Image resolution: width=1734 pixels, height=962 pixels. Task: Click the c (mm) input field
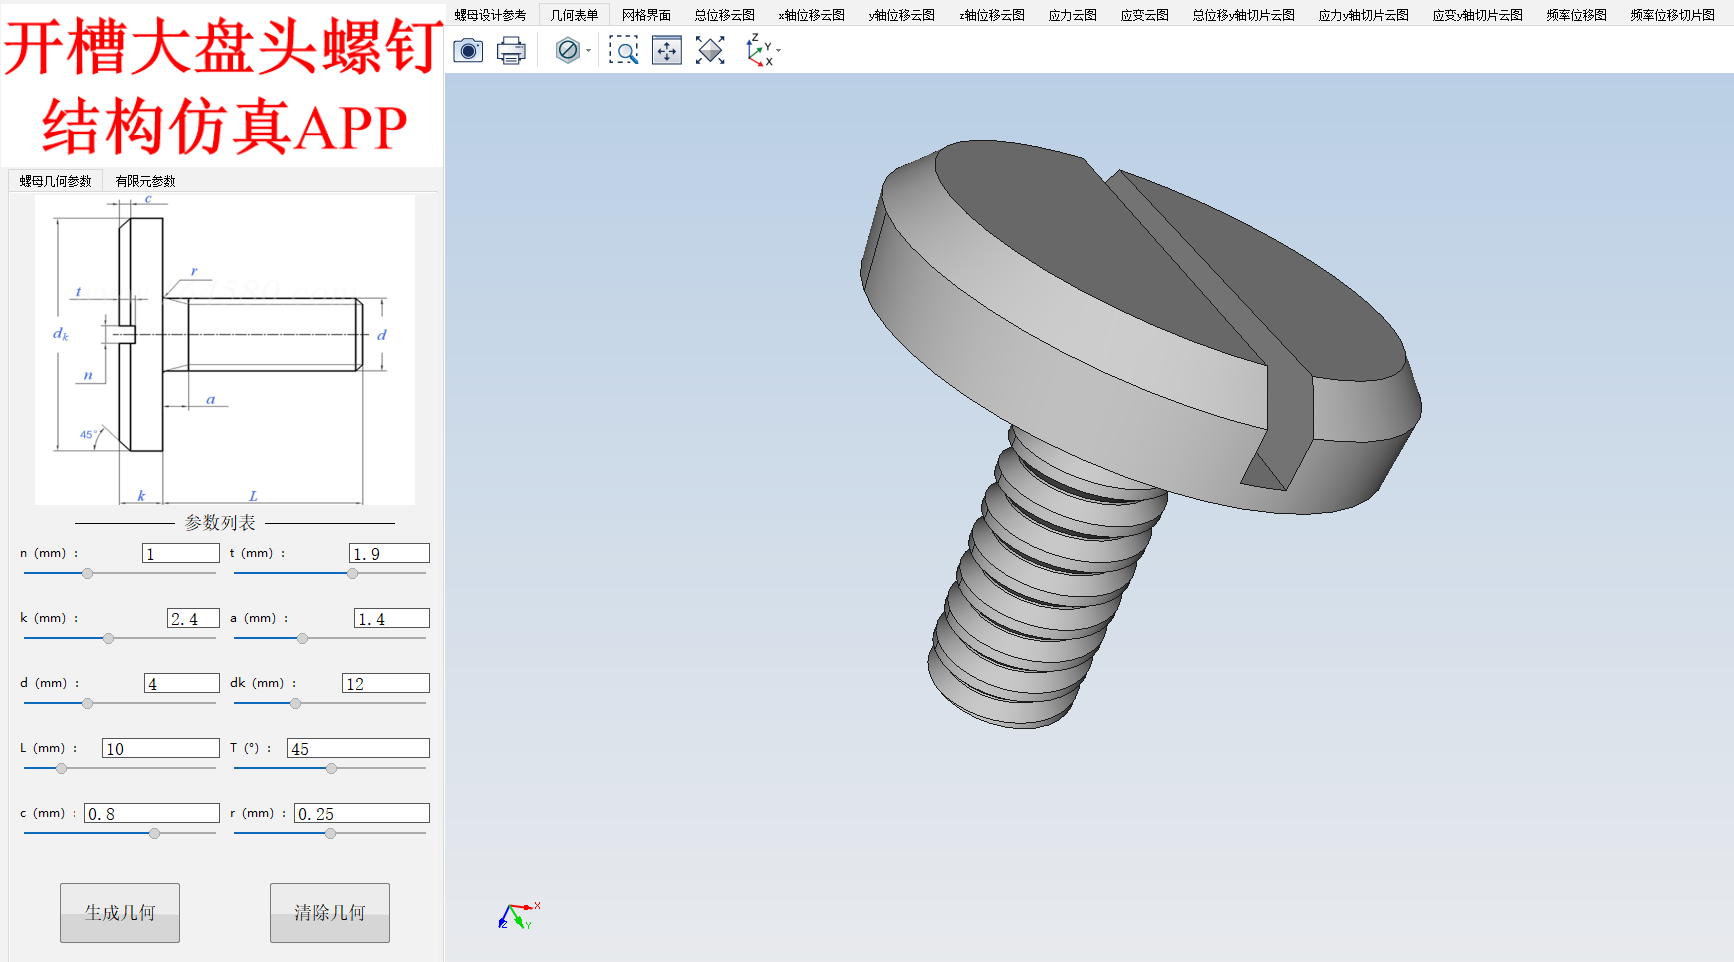[x=152, y=813]
